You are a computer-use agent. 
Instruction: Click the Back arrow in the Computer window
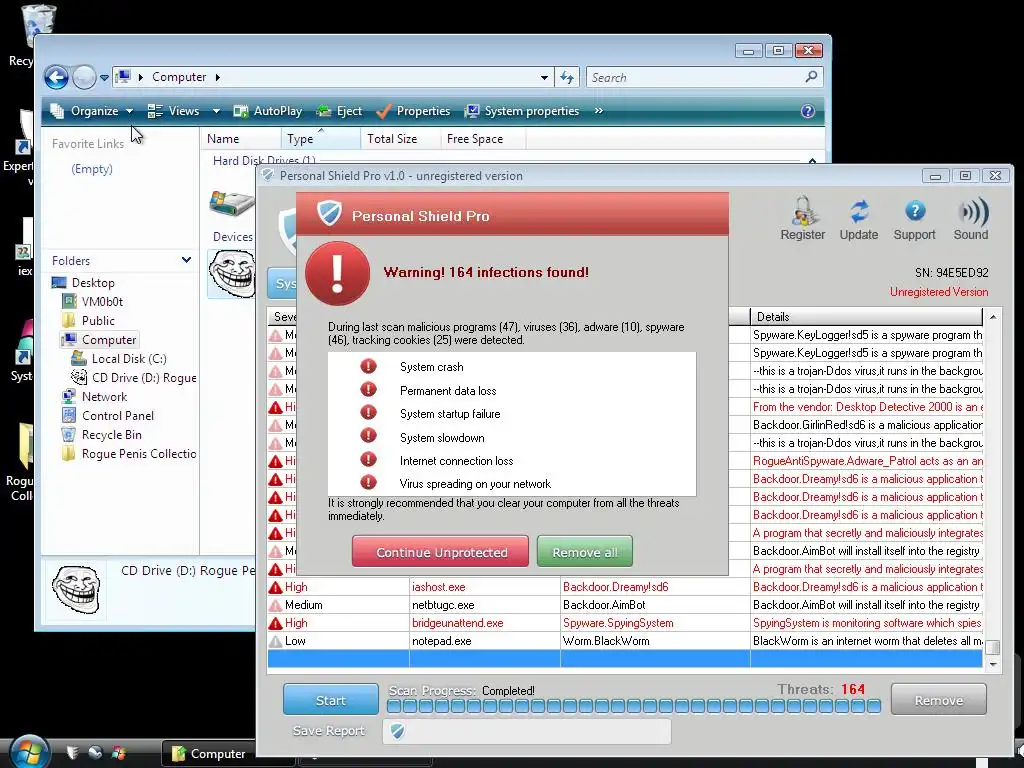56,78
